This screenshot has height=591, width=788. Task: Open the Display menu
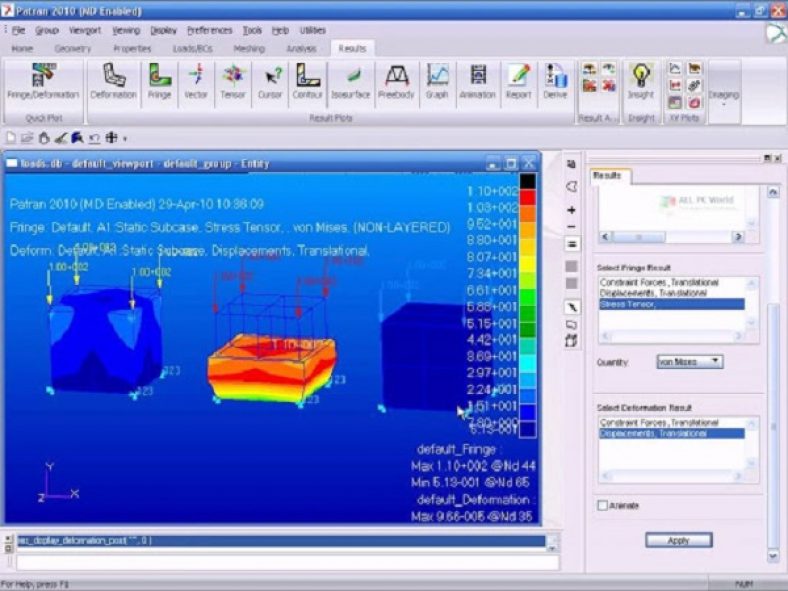tap(164, 30)
